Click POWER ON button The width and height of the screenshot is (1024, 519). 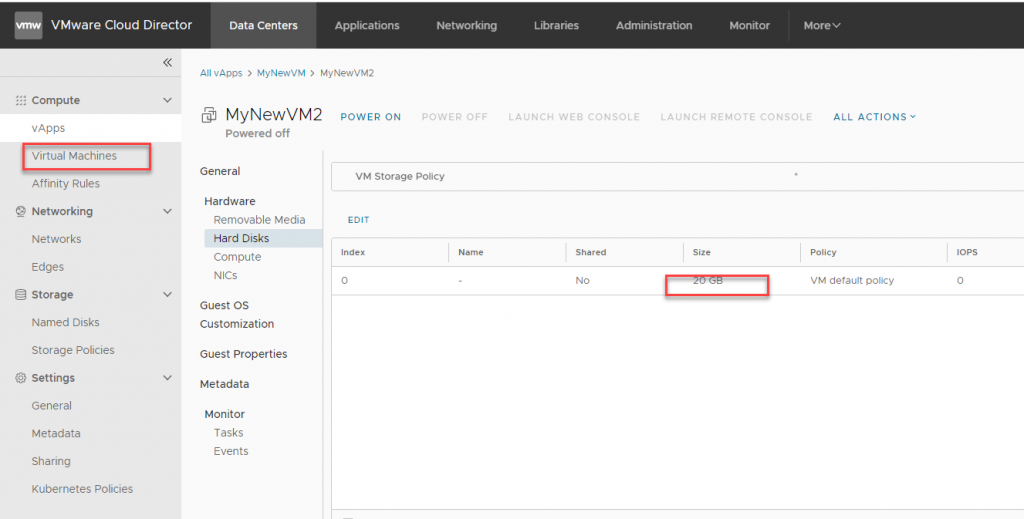[x=371, y=117]
